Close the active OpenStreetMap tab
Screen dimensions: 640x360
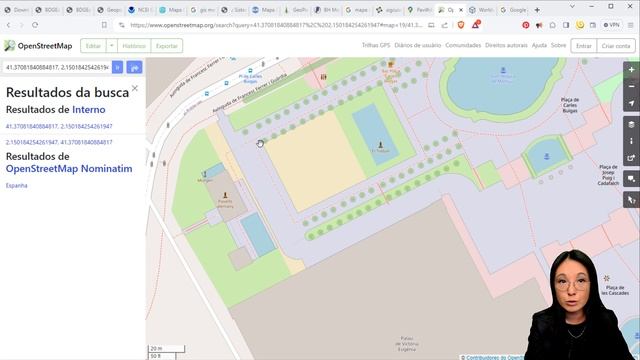coord(461,10)
